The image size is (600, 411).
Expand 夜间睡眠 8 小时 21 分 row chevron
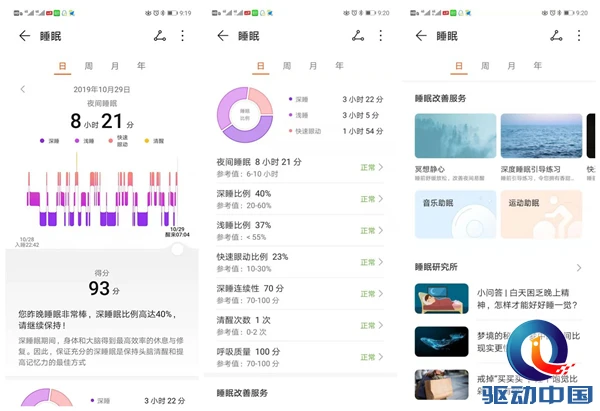click(381, 167)
